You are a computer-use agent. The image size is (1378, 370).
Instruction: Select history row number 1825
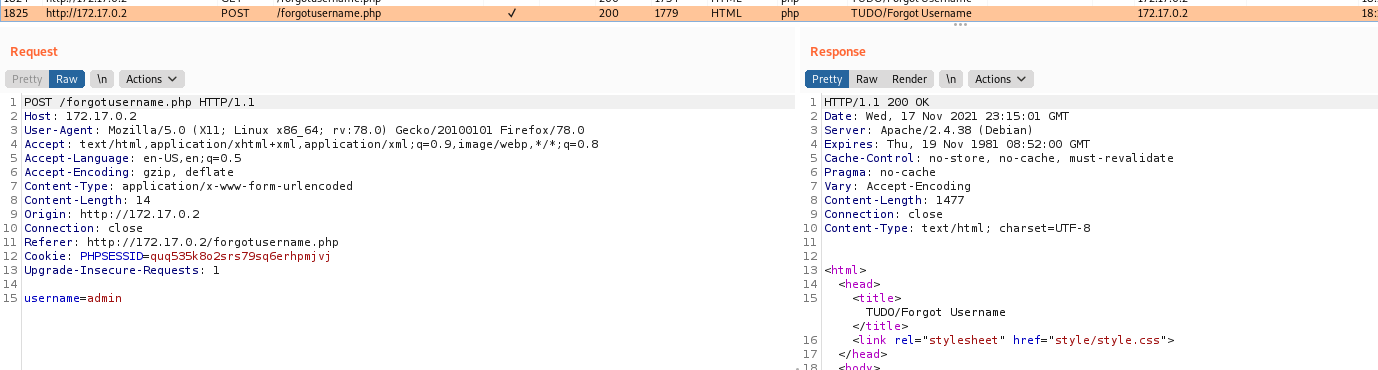pos(689,15)
